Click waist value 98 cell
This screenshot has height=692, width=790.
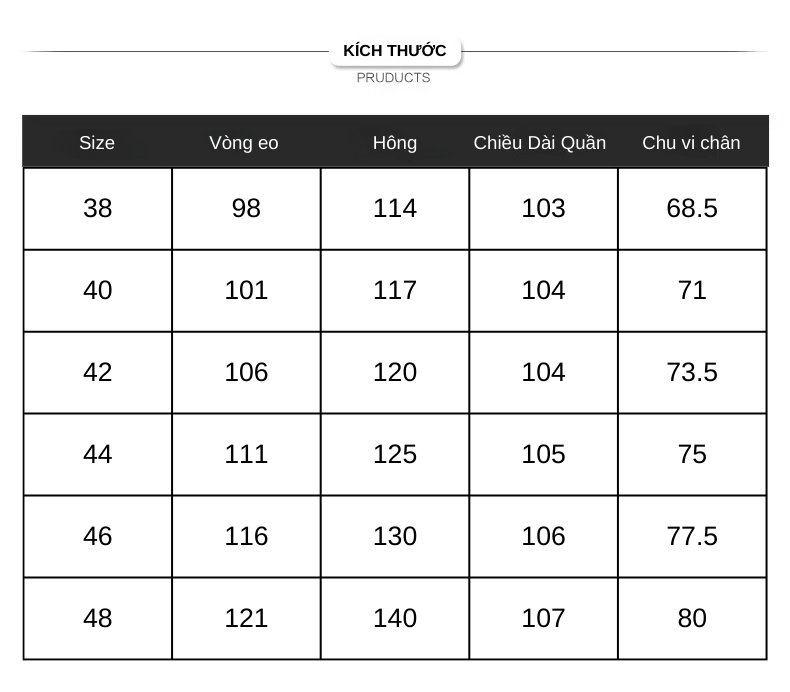point(246,209)
